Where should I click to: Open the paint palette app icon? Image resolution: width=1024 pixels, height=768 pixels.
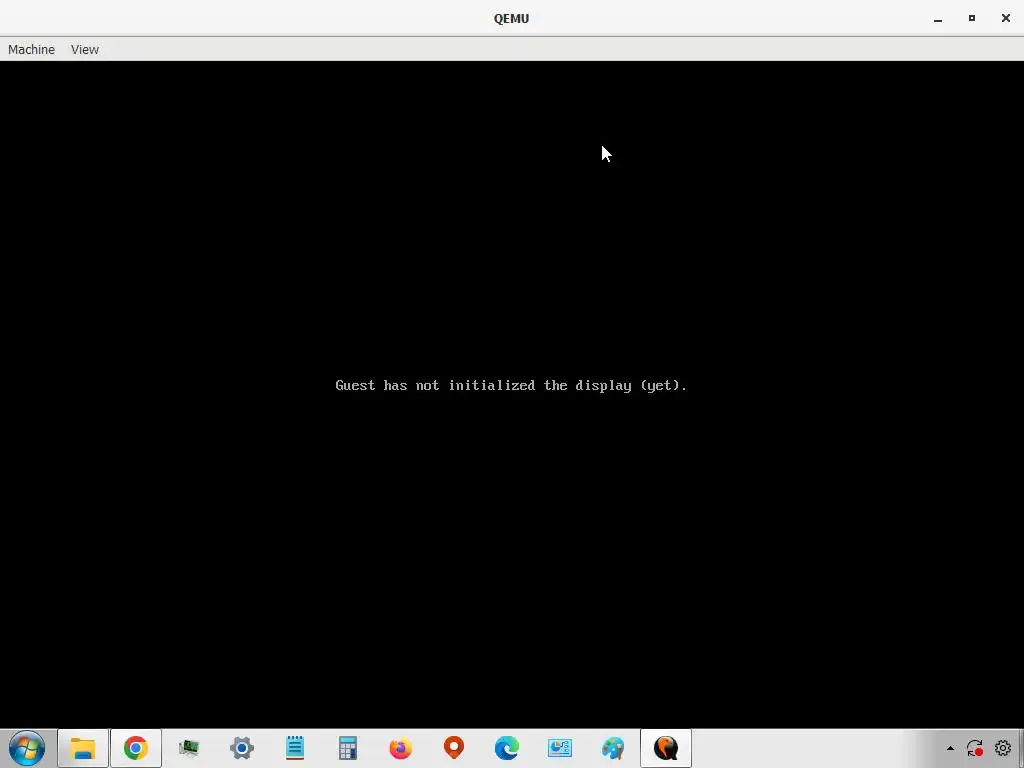tap(613, 748)
